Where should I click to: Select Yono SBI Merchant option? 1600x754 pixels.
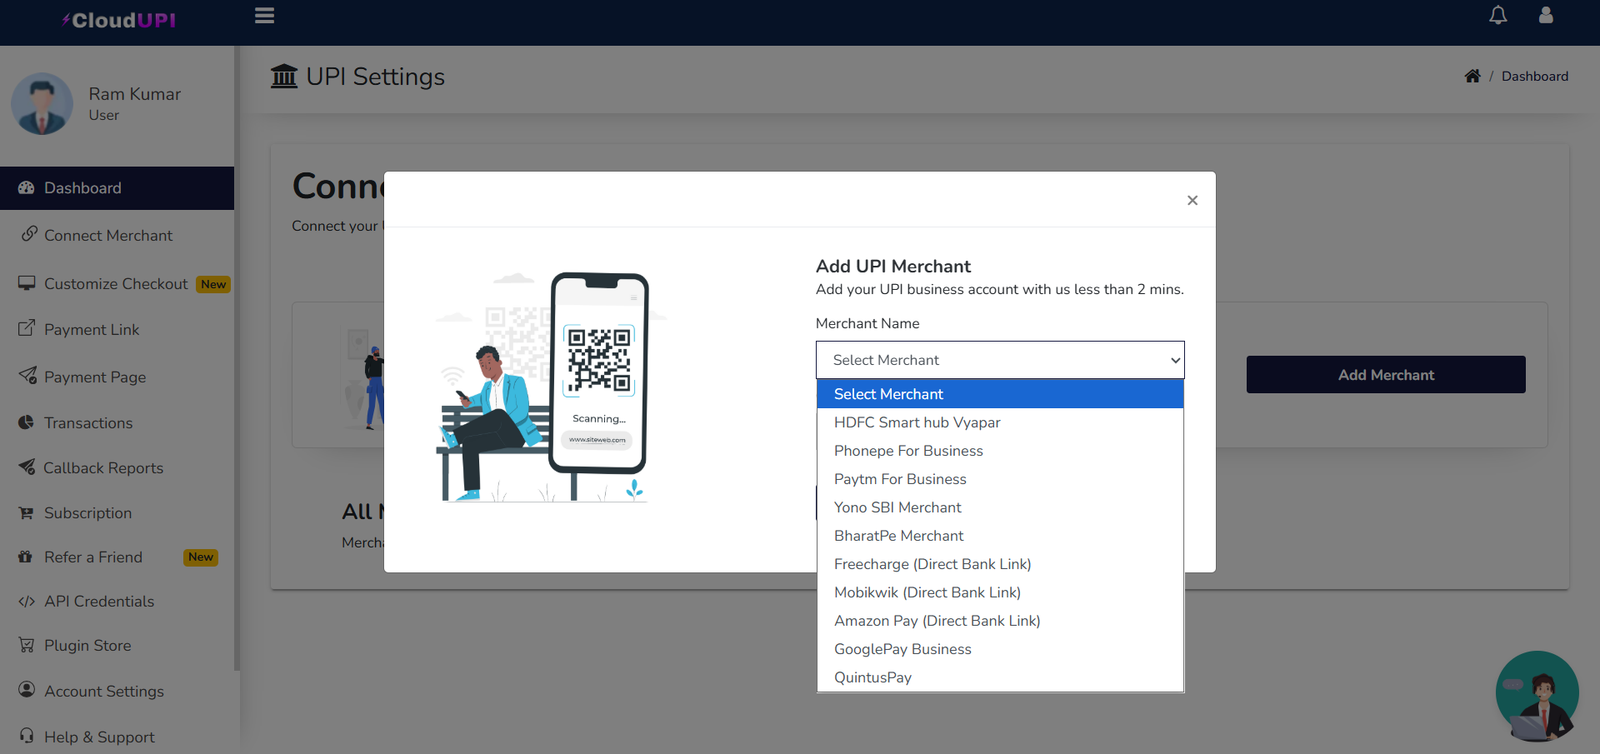(1000, 507)
